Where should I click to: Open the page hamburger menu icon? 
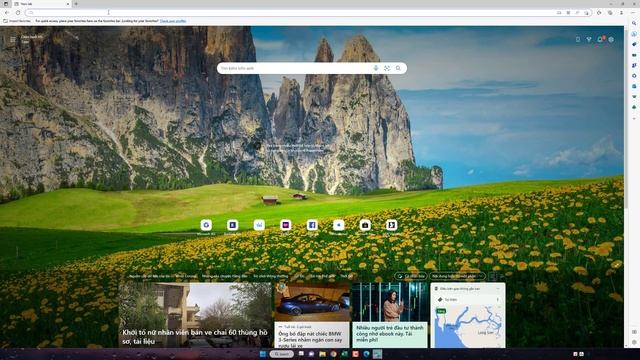point(13,39)
